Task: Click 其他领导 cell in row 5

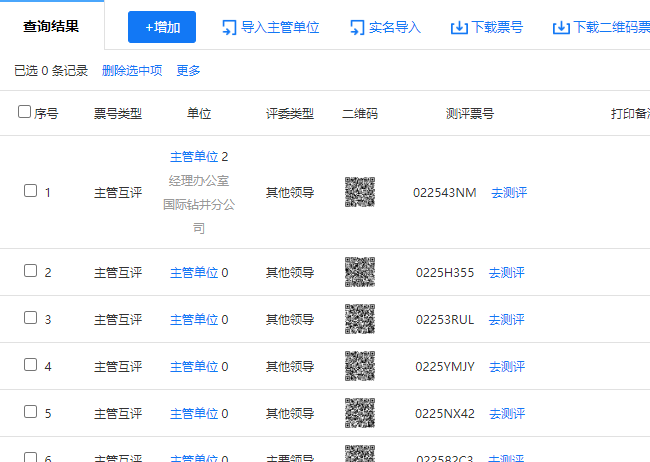Action: click(x=290, y=413)
